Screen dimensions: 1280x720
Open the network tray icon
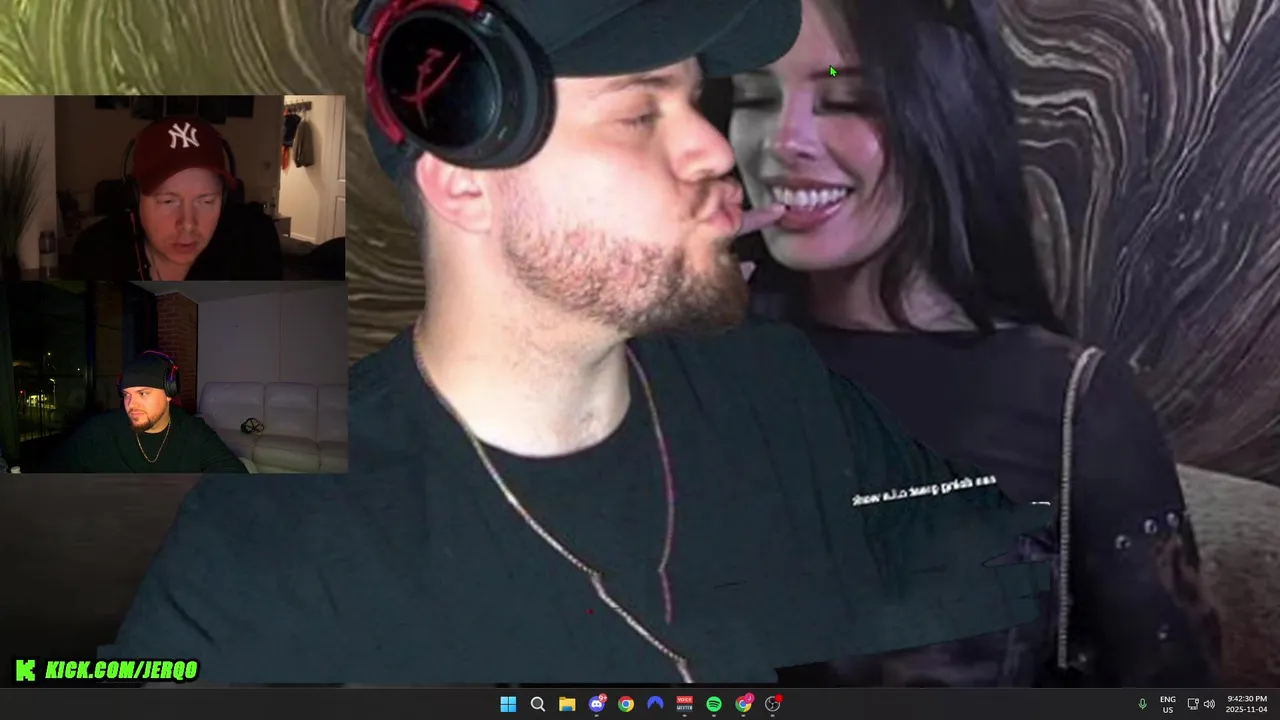pos(1193,704)
